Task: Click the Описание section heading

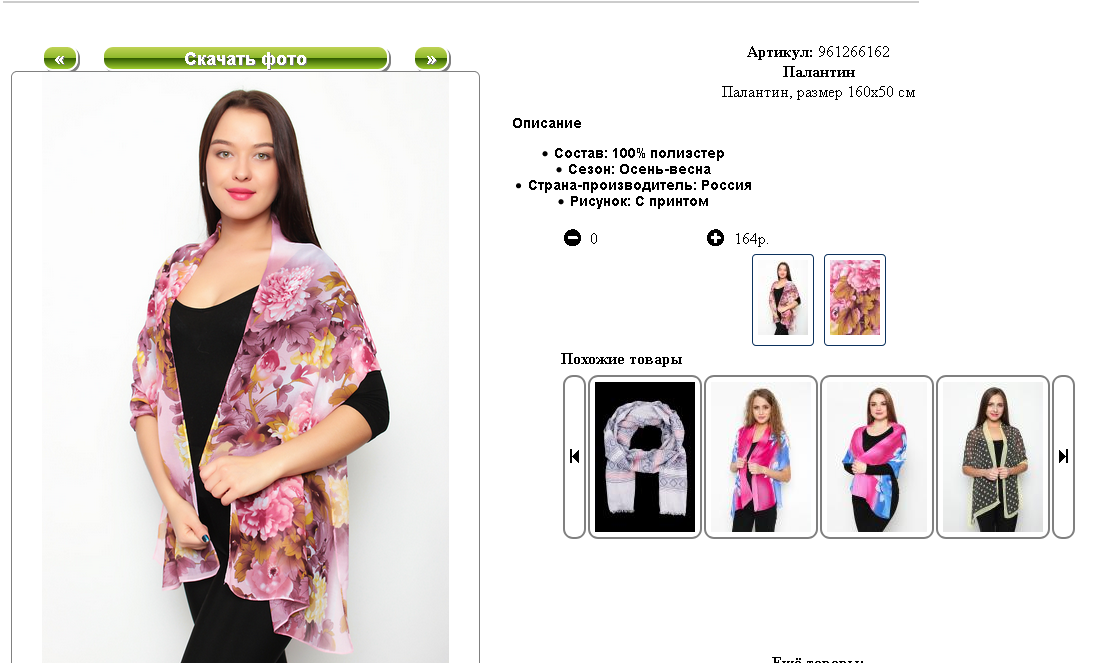Action: pos(546,123)
